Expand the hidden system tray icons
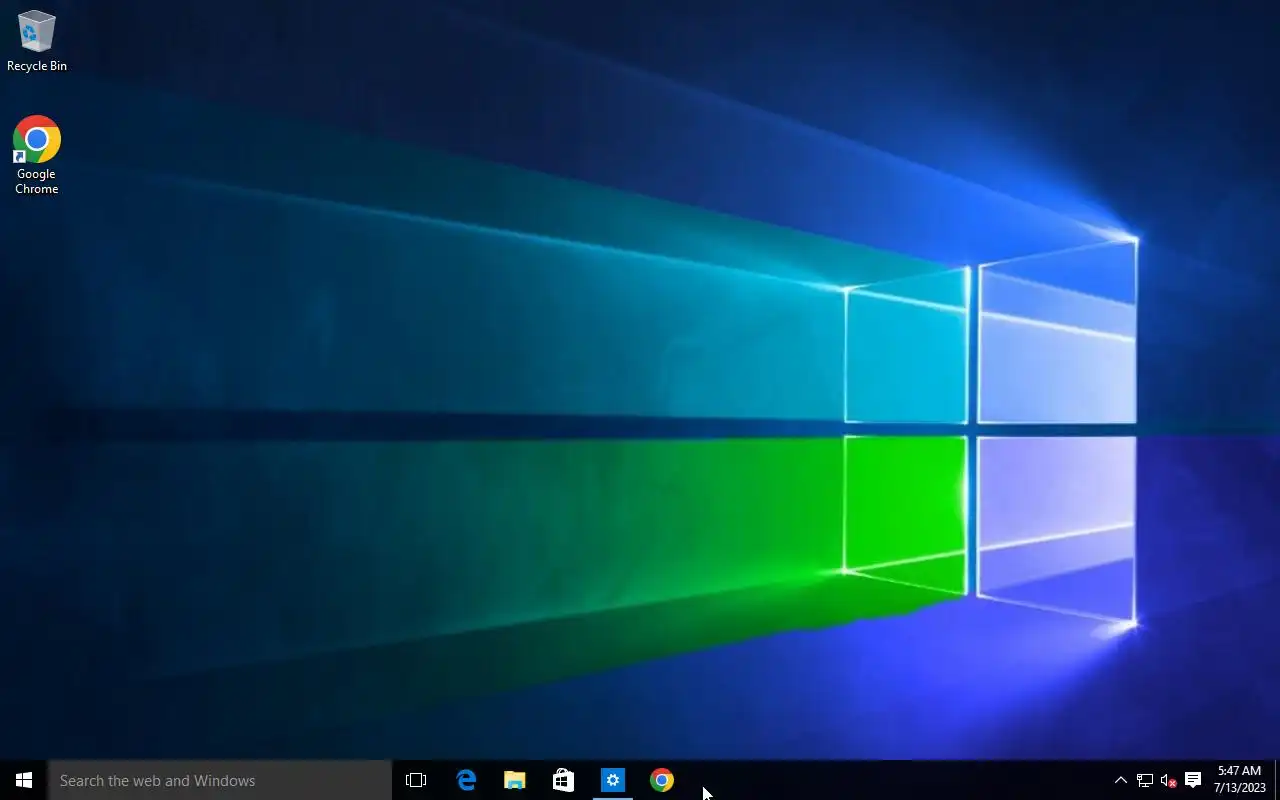1280x800 pixels. (1121, 780)
